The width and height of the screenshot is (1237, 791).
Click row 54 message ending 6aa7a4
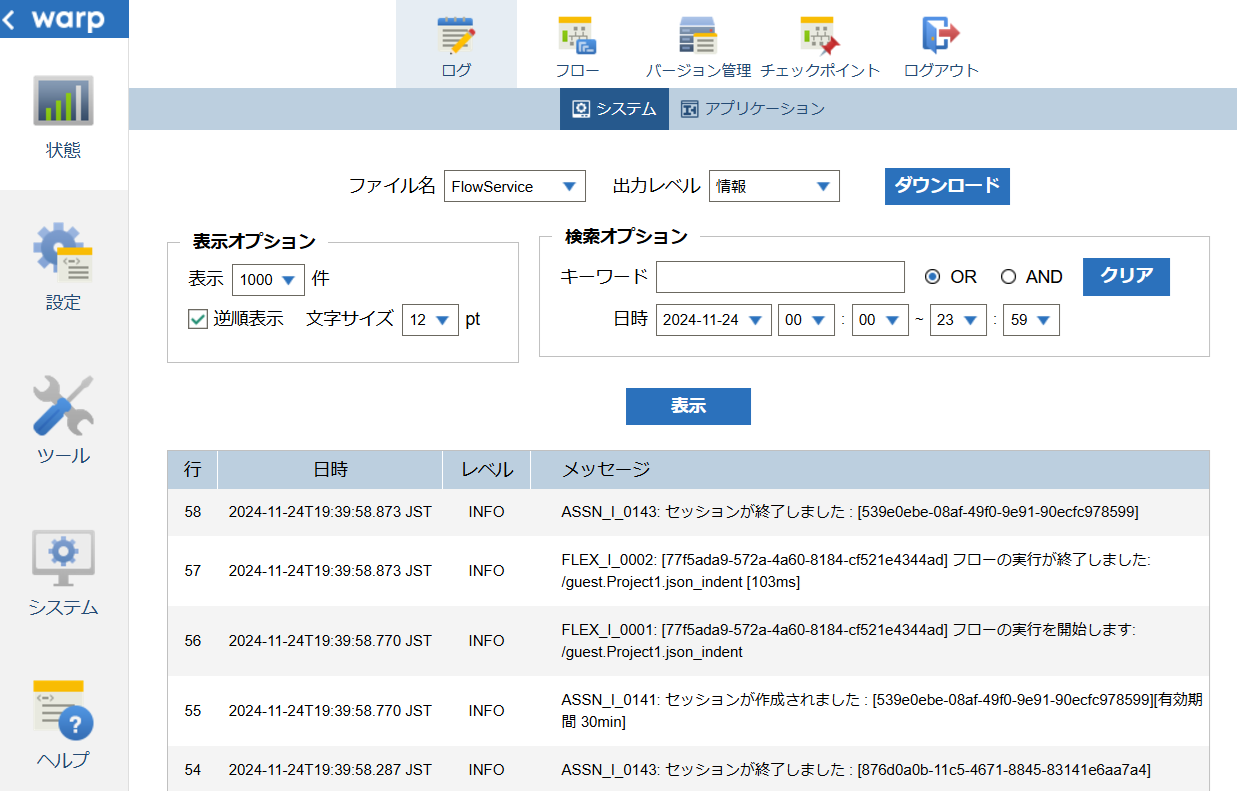pyautogui.click(x=856, y=770)
